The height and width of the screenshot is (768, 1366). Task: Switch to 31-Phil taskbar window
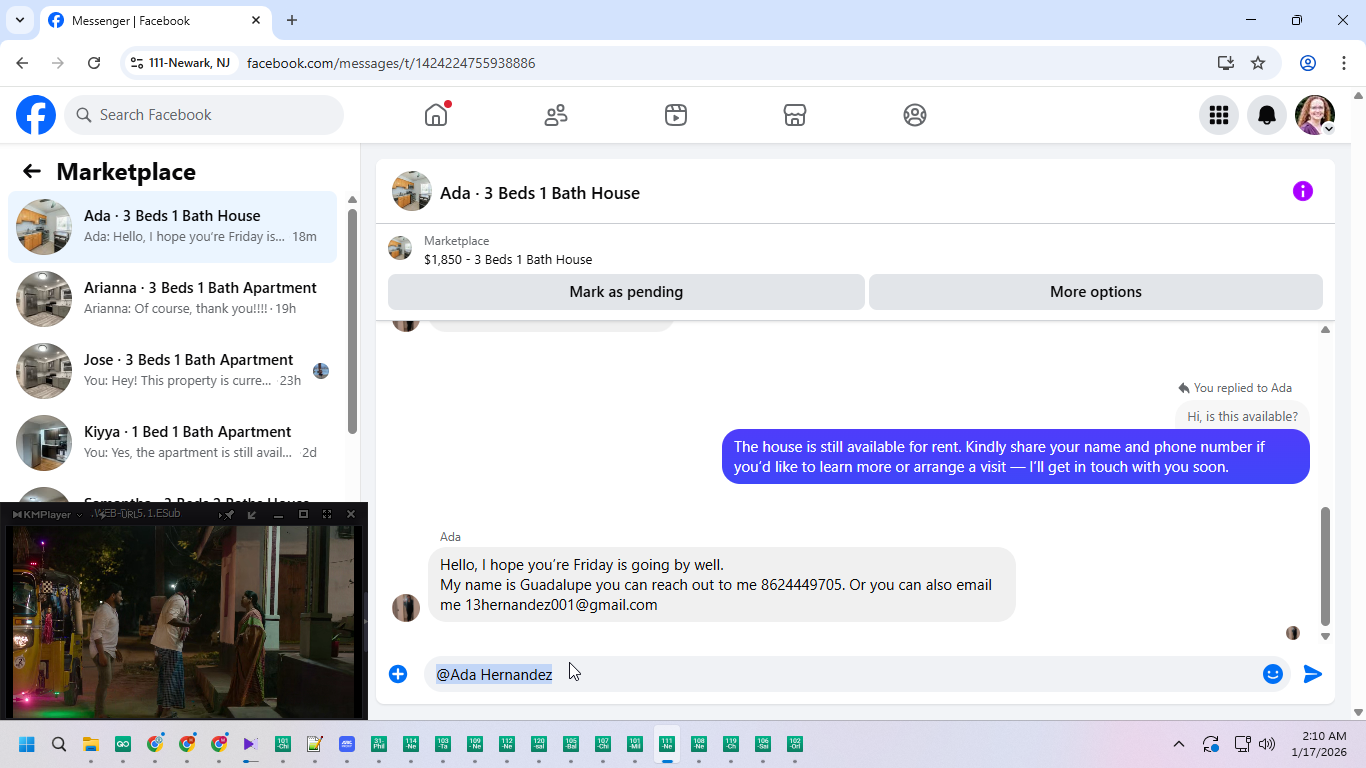pyautogui.click(x=379, y=744)
